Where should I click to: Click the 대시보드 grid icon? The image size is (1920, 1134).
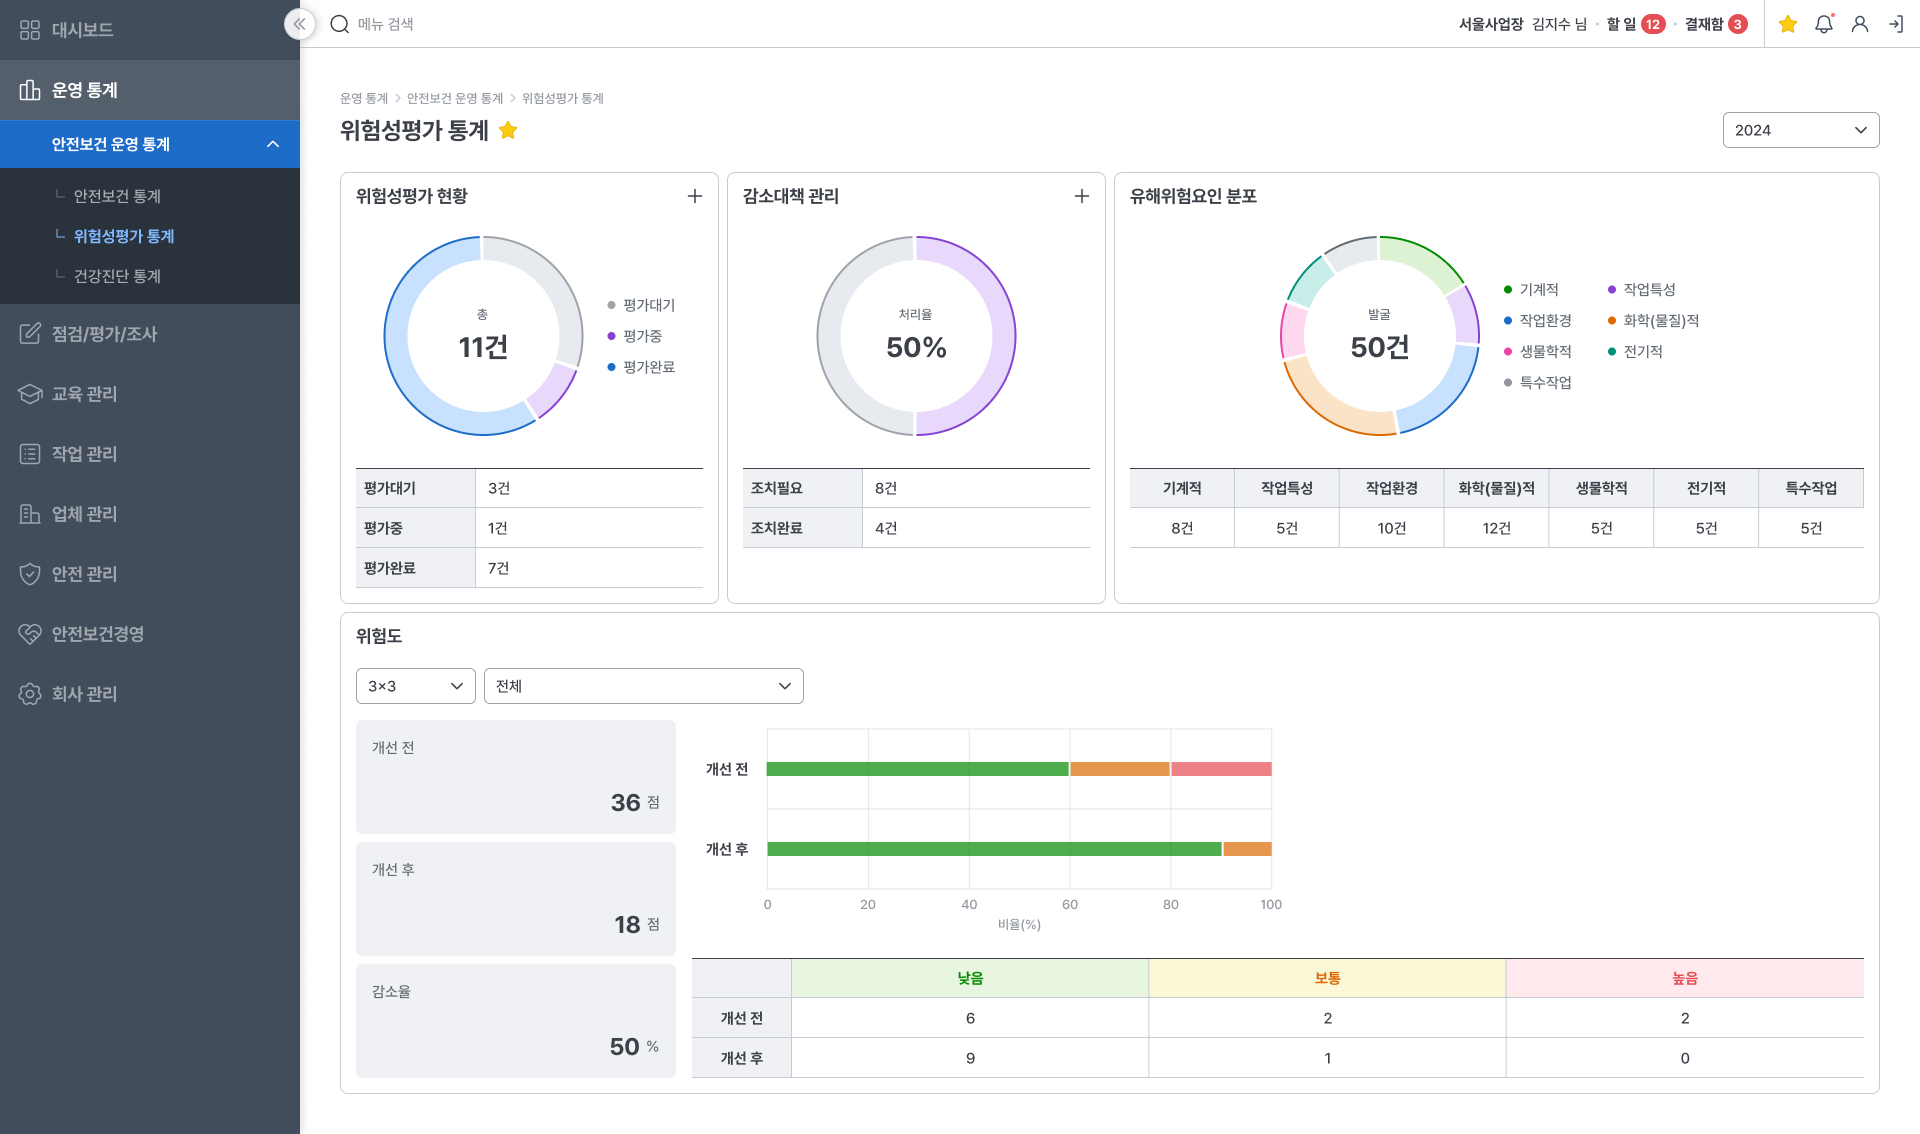(x=30, y=30)
